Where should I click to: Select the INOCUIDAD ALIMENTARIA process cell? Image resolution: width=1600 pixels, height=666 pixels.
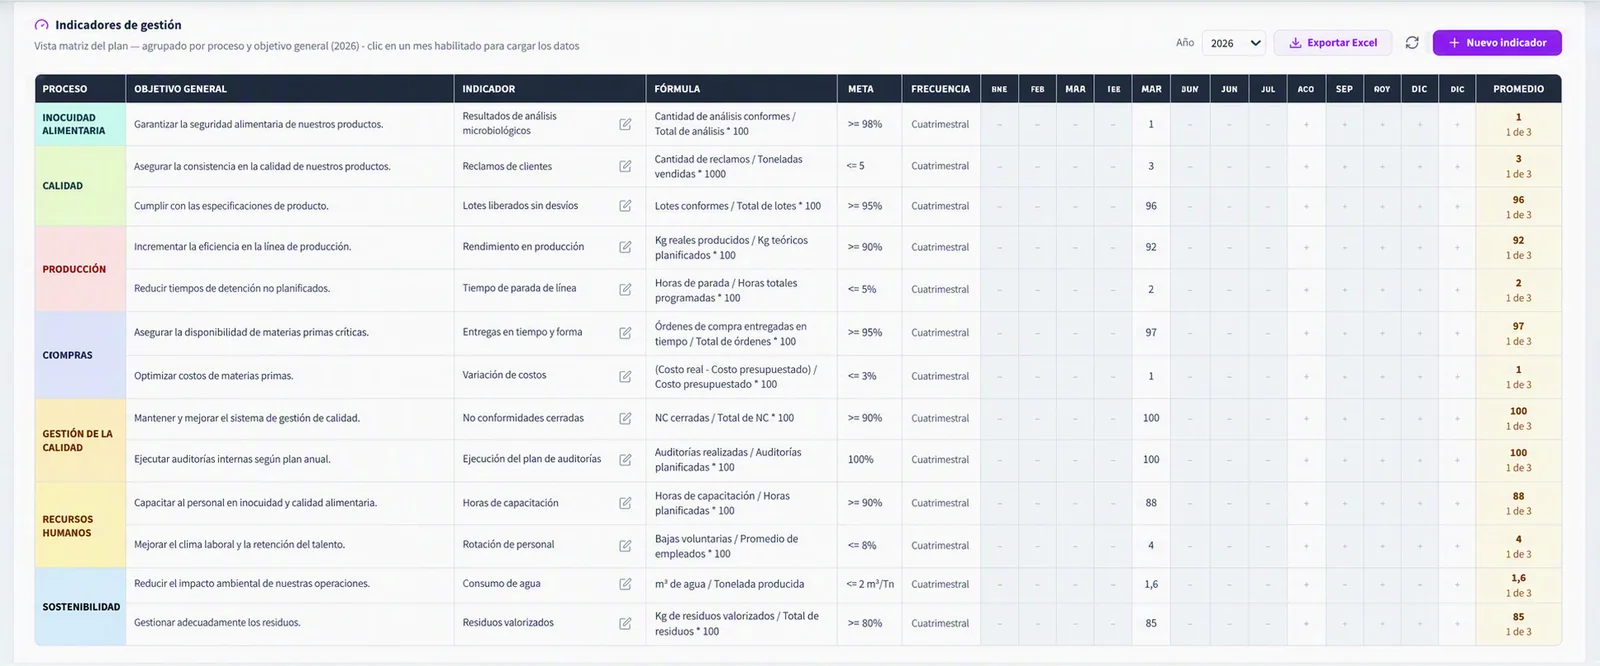click(x=80, y=124)
